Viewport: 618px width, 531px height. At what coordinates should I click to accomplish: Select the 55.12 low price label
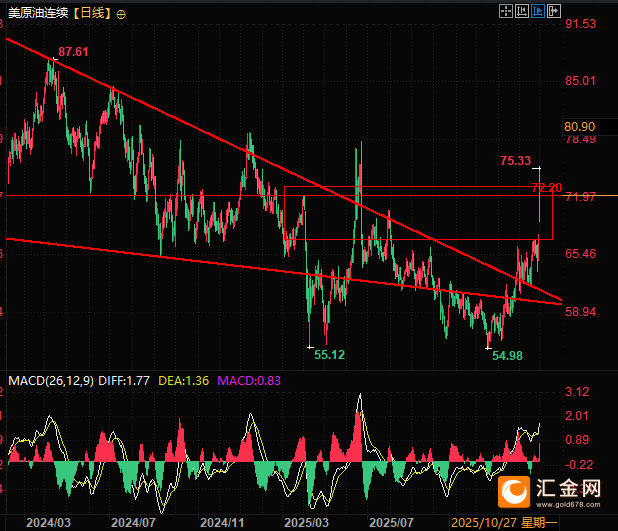pyautogui.click(x=329, y=355)
